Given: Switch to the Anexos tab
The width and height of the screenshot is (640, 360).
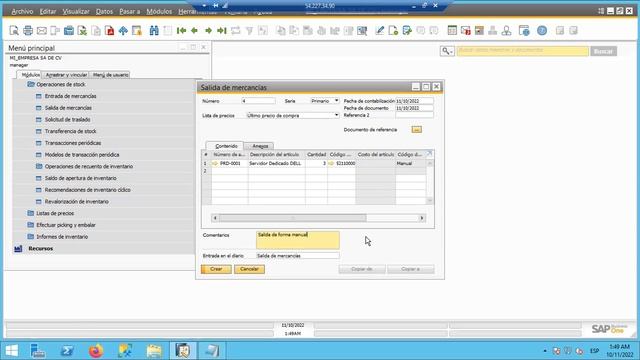Looking at the screenshot, I should [x=260, y=146].
